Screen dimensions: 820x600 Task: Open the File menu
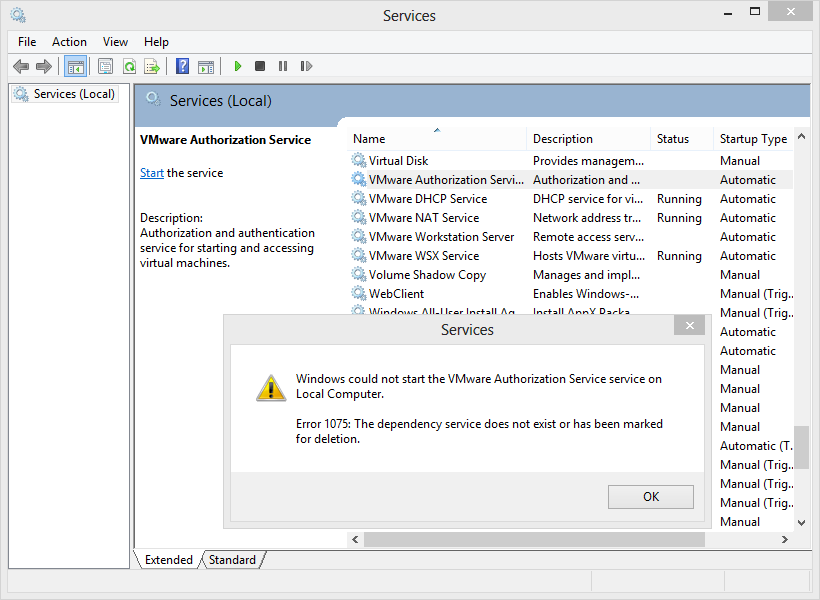pyautogui.click(x=27, y=42)
